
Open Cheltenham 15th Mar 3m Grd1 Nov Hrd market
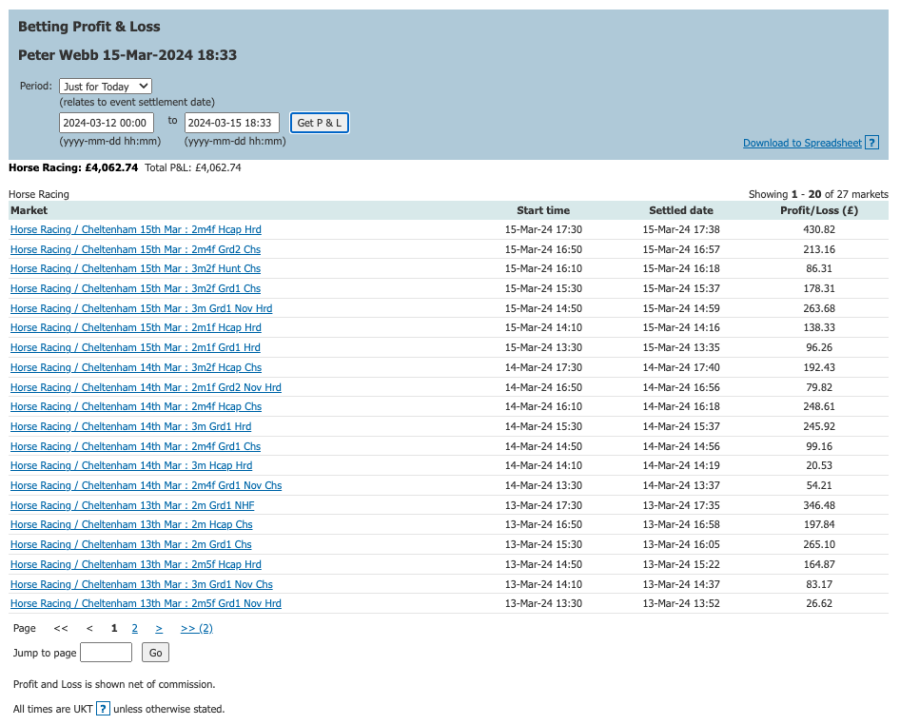click(141, 308)
